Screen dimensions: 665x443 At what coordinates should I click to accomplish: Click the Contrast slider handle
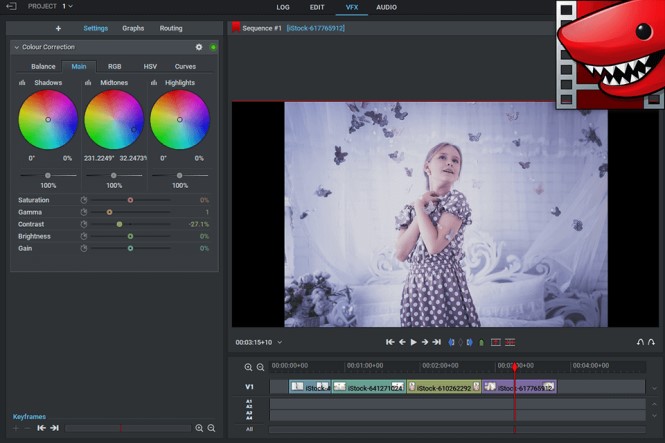pos(120,224)
